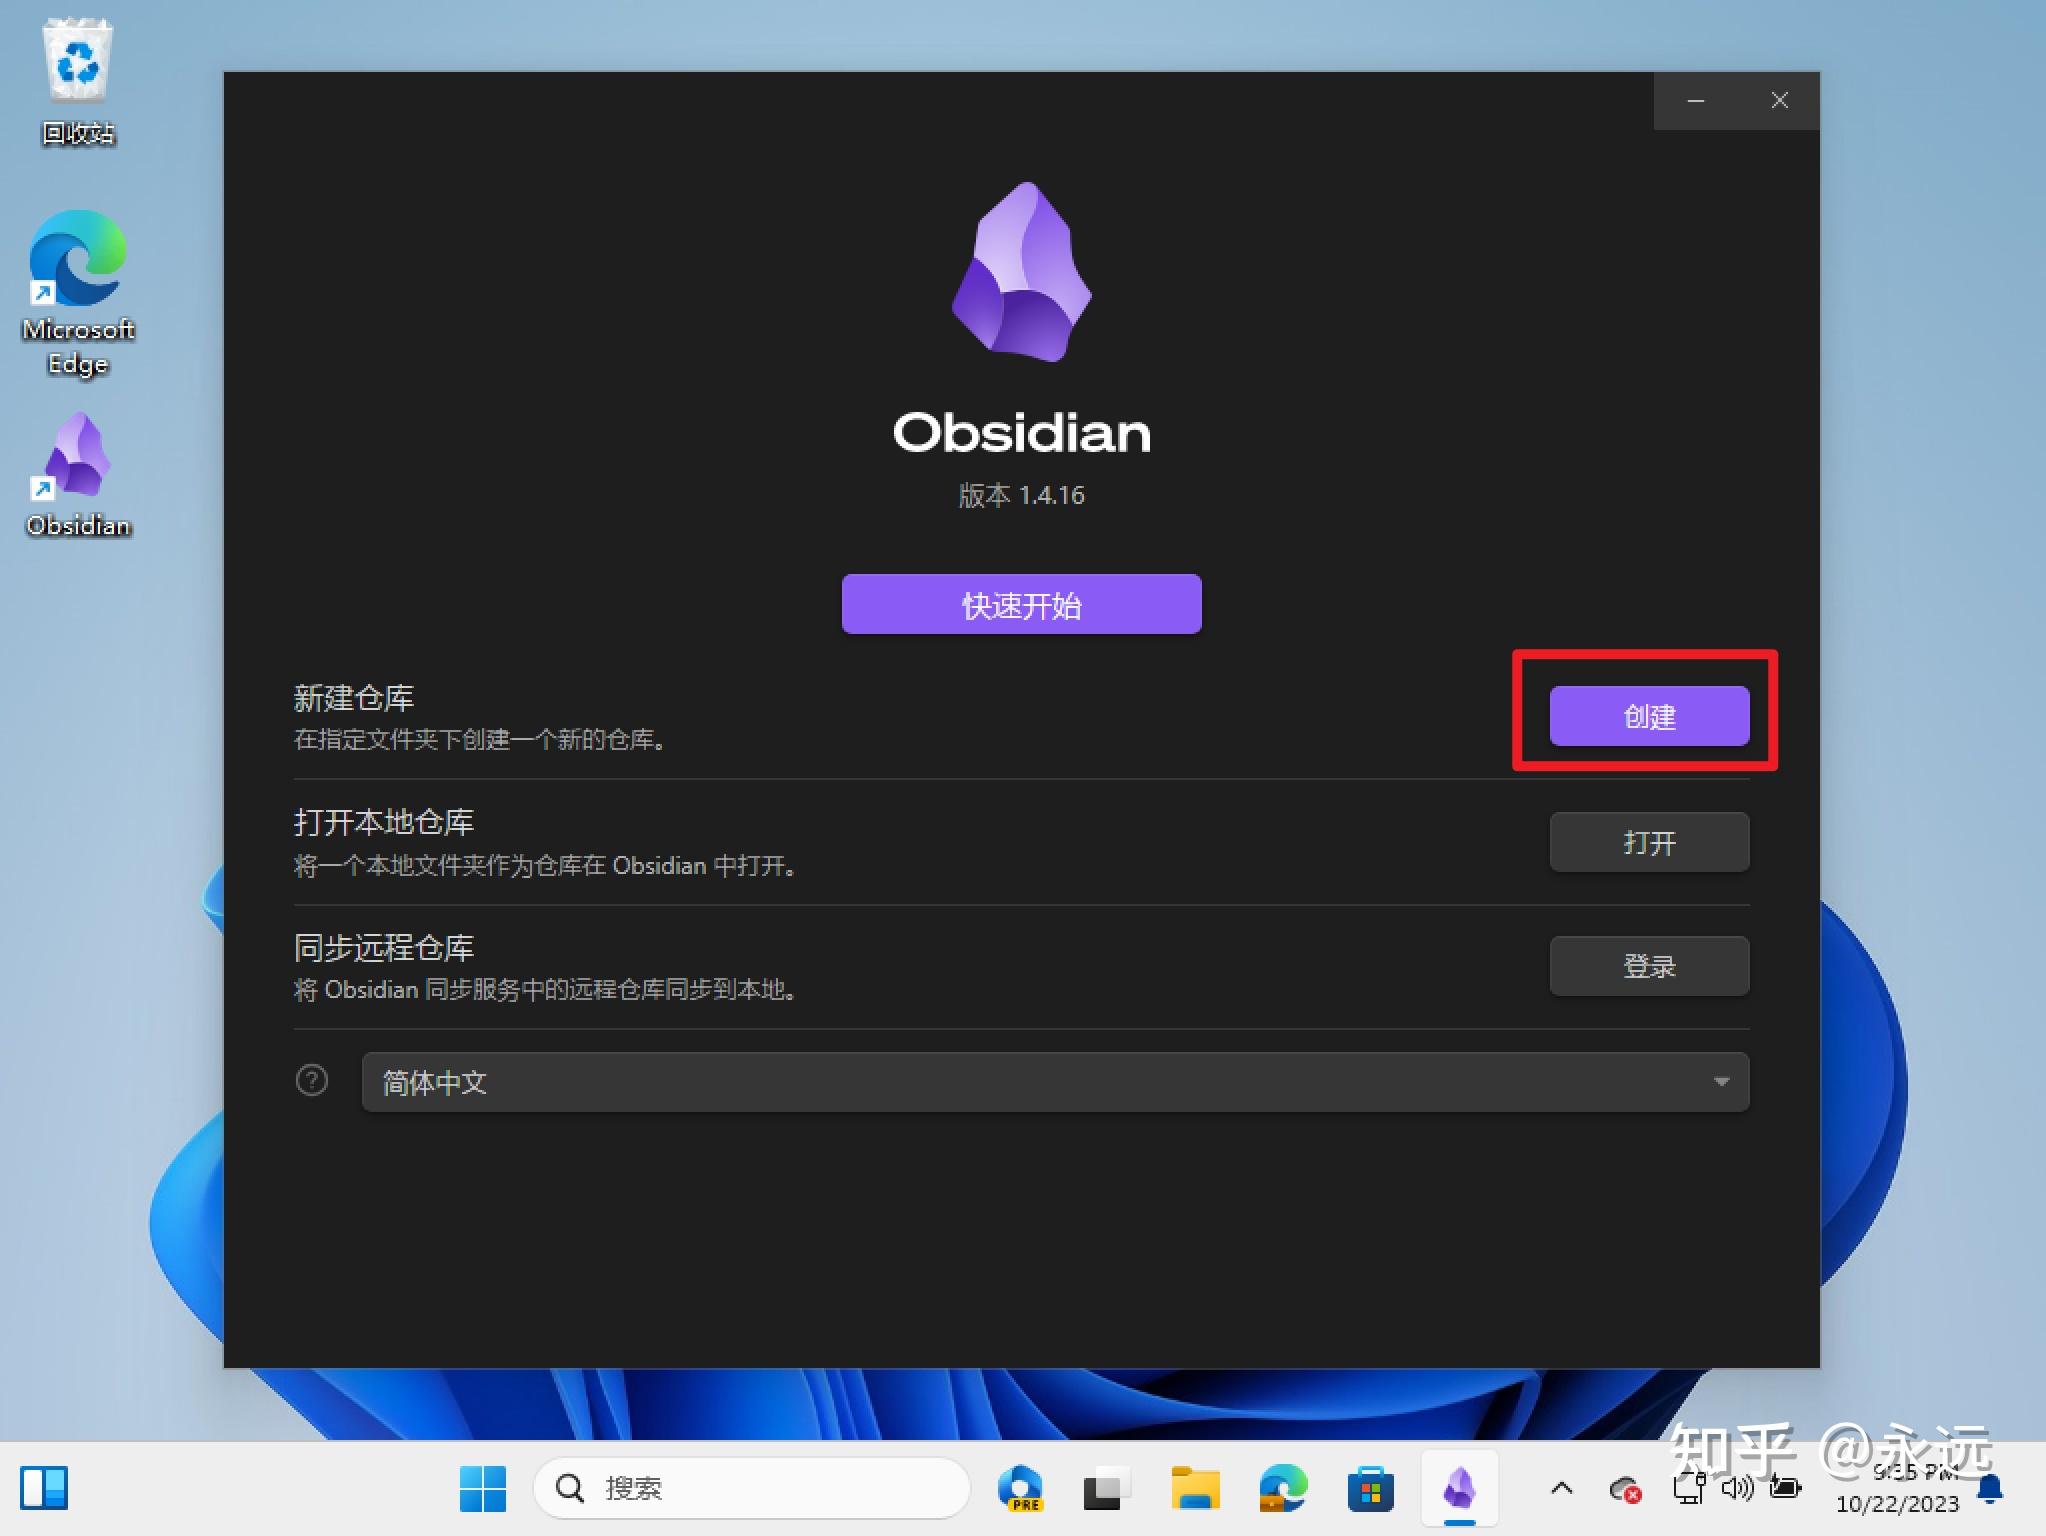Open the Windows Start menu
Viewport: 2046px width, 1536px height.
point(483,1488)
